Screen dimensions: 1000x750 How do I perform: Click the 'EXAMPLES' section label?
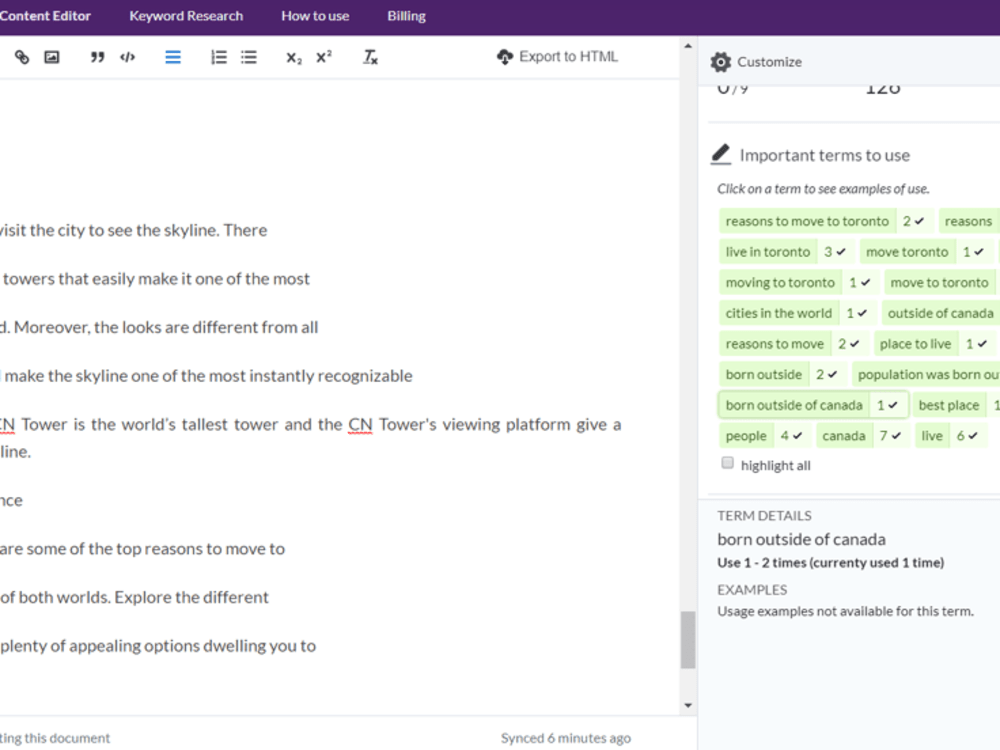click(x=752, y=589)
